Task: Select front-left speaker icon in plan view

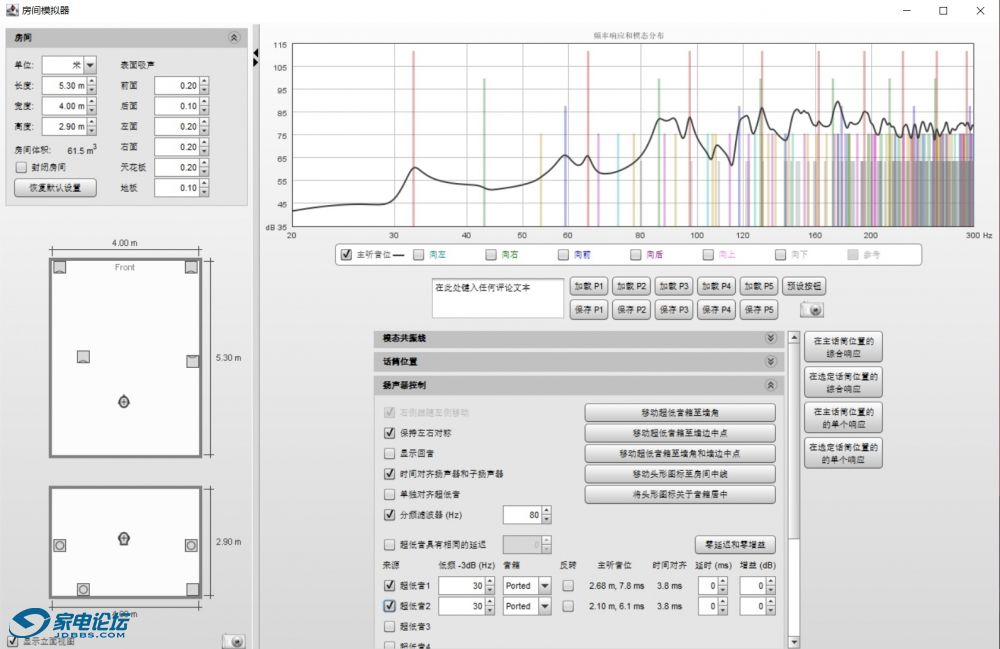Action: pos(59,267)
